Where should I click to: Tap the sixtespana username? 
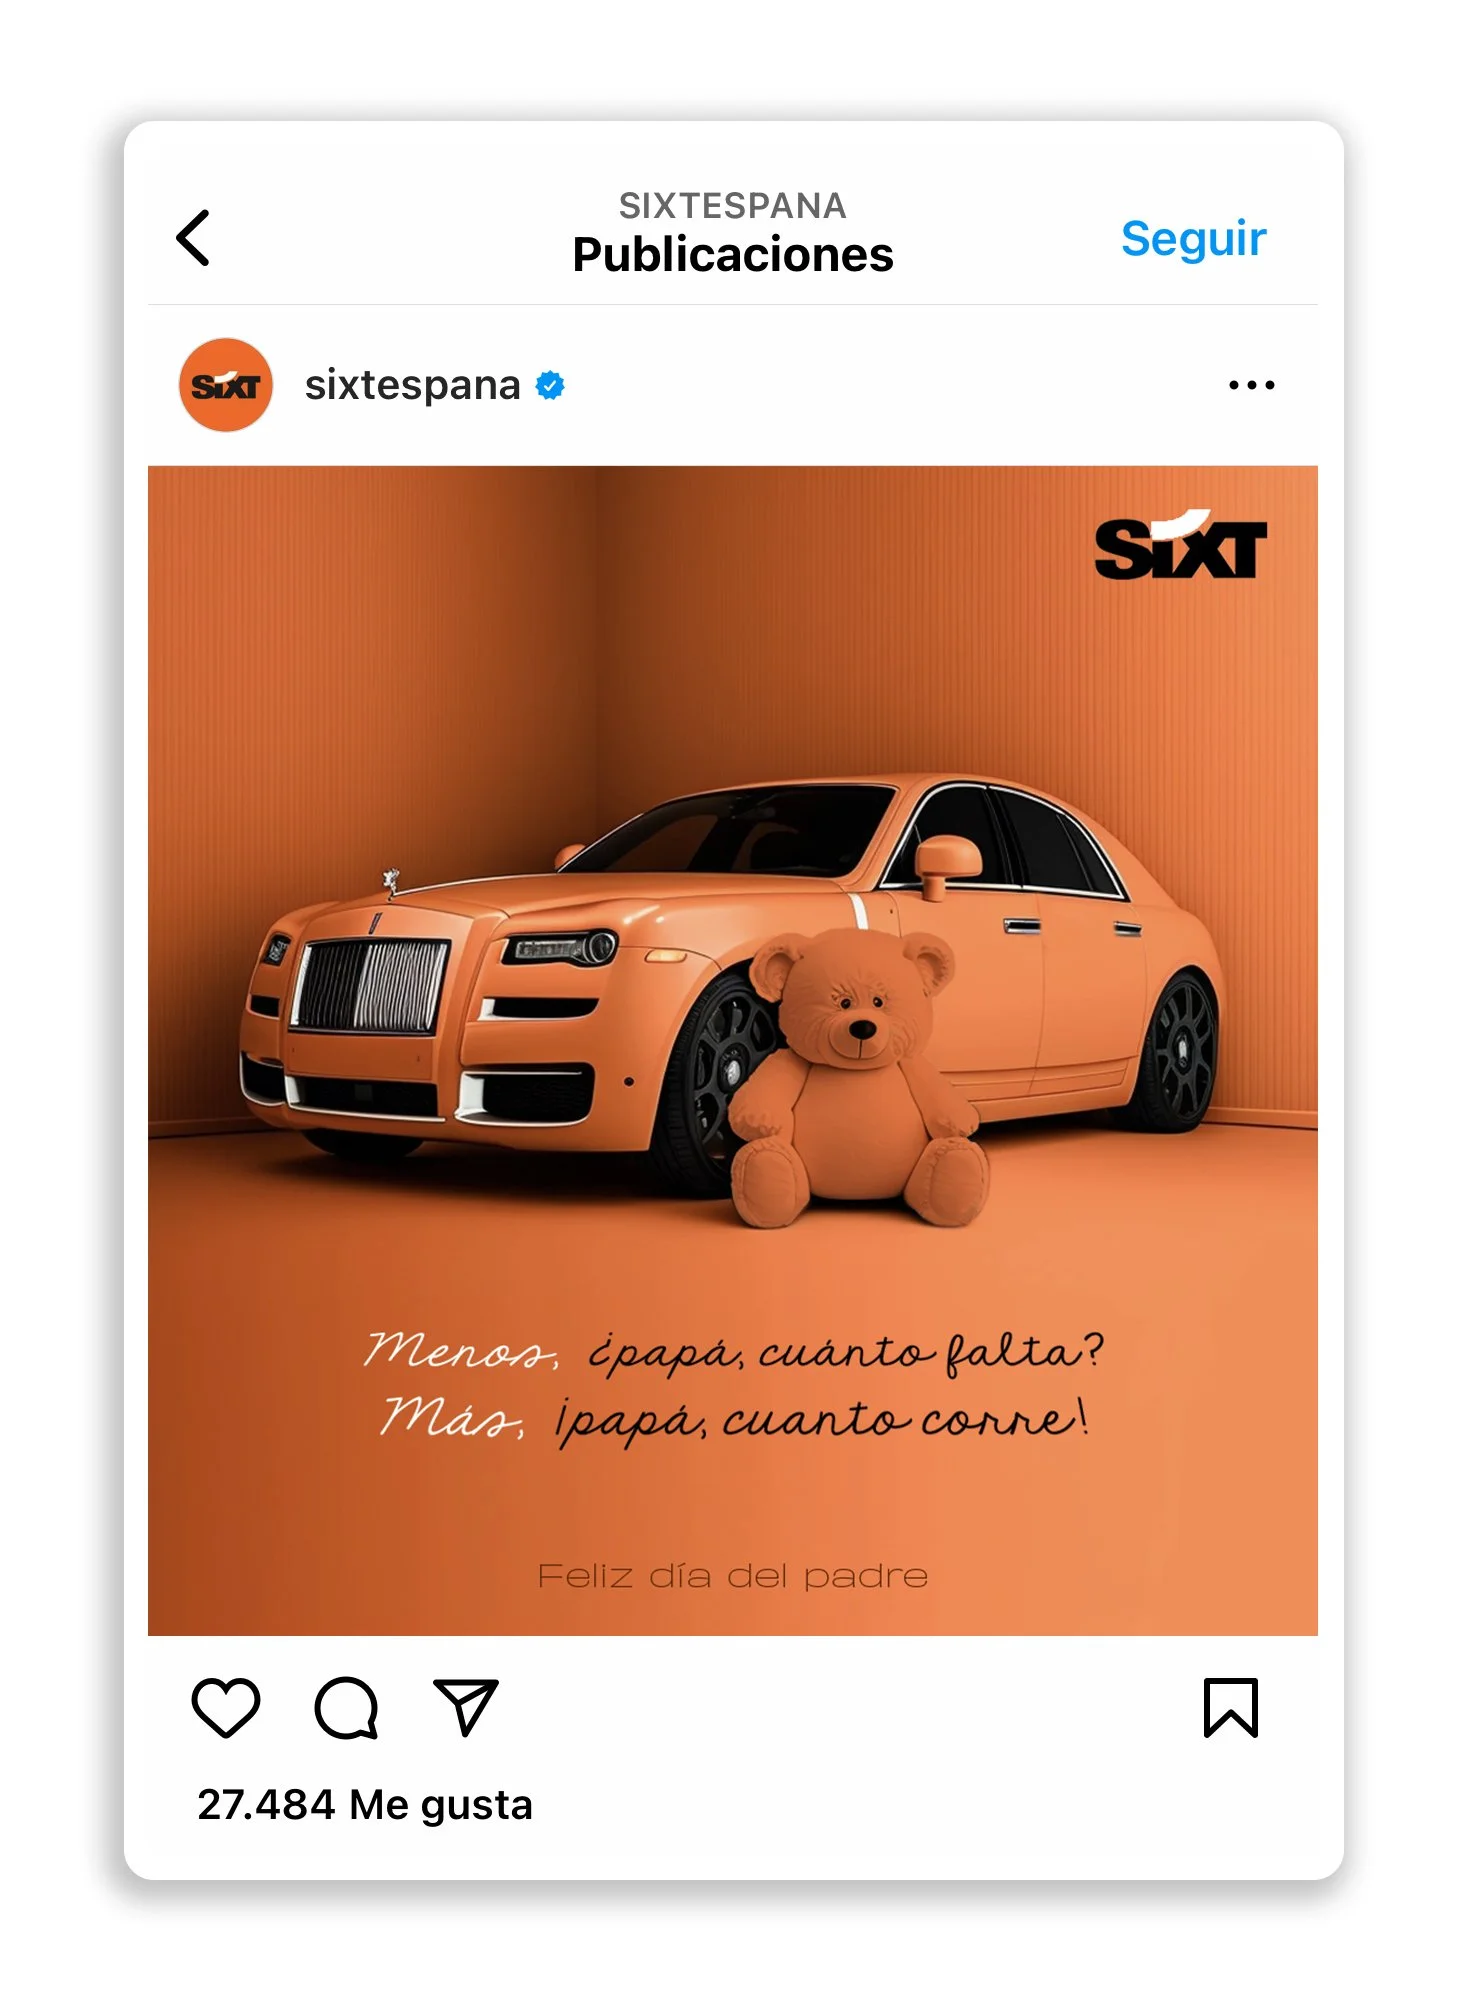coord(412,385)
